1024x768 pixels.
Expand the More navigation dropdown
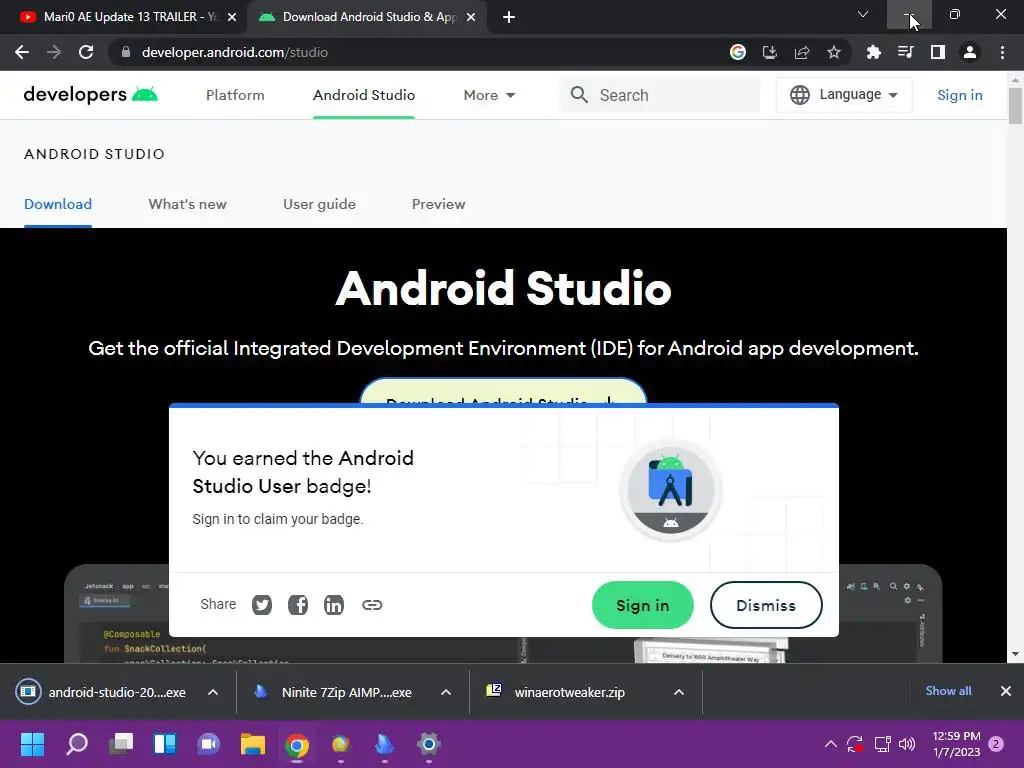pos(489,95)
